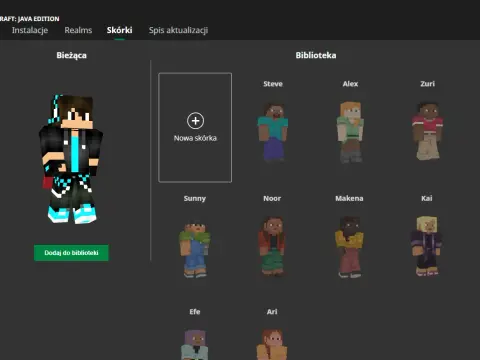This screenshot has height=360, width=480.
Task: Switch to the Realms tab
Action: pos(78,30)
